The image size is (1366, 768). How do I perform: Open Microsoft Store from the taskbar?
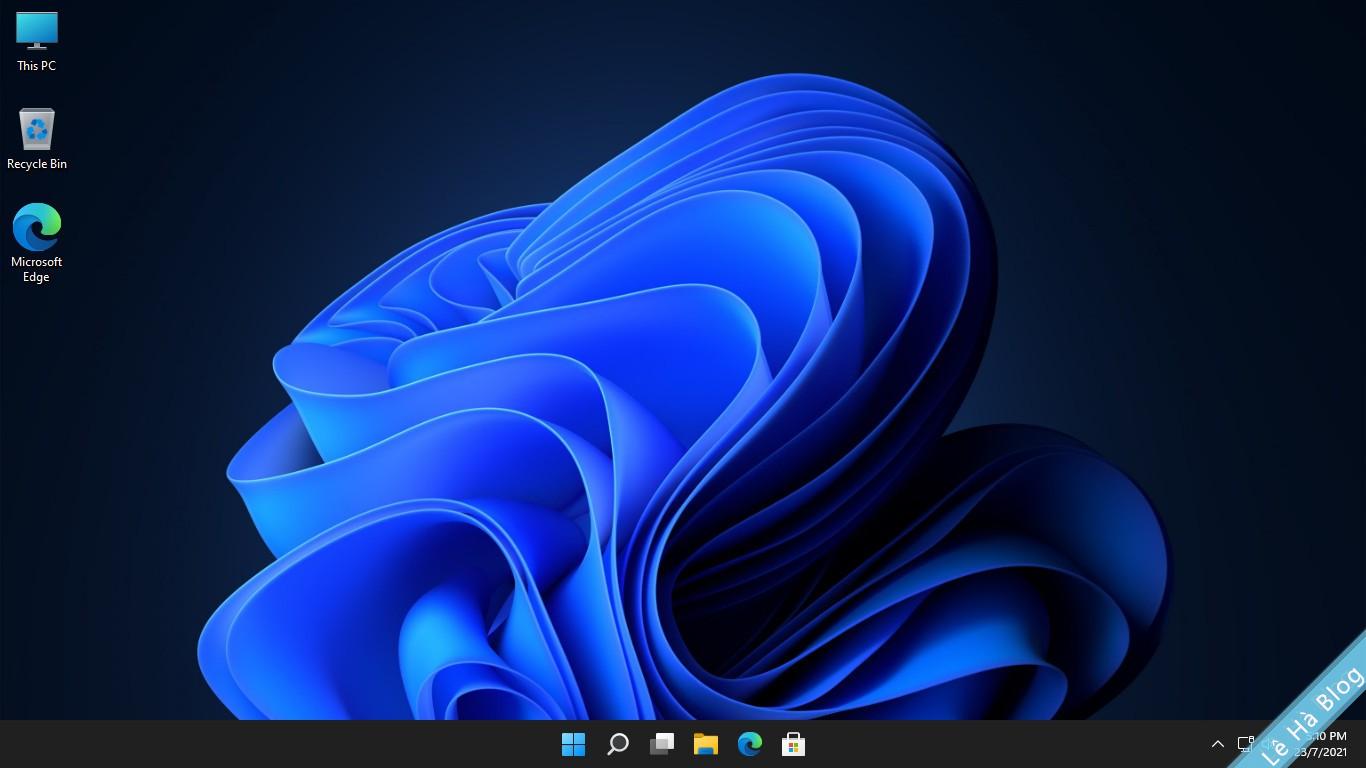pyautogui.click(x=794, y=744)
